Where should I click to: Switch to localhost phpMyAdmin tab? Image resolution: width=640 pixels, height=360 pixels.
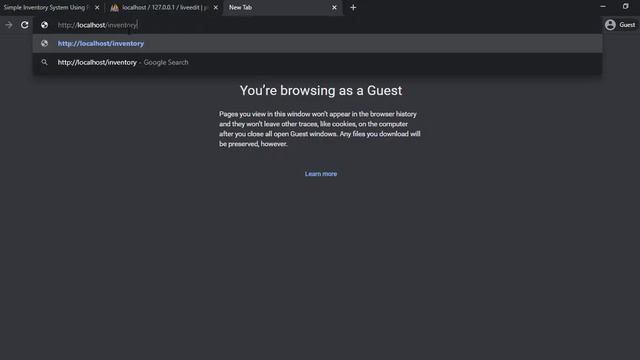pos(165,7)
